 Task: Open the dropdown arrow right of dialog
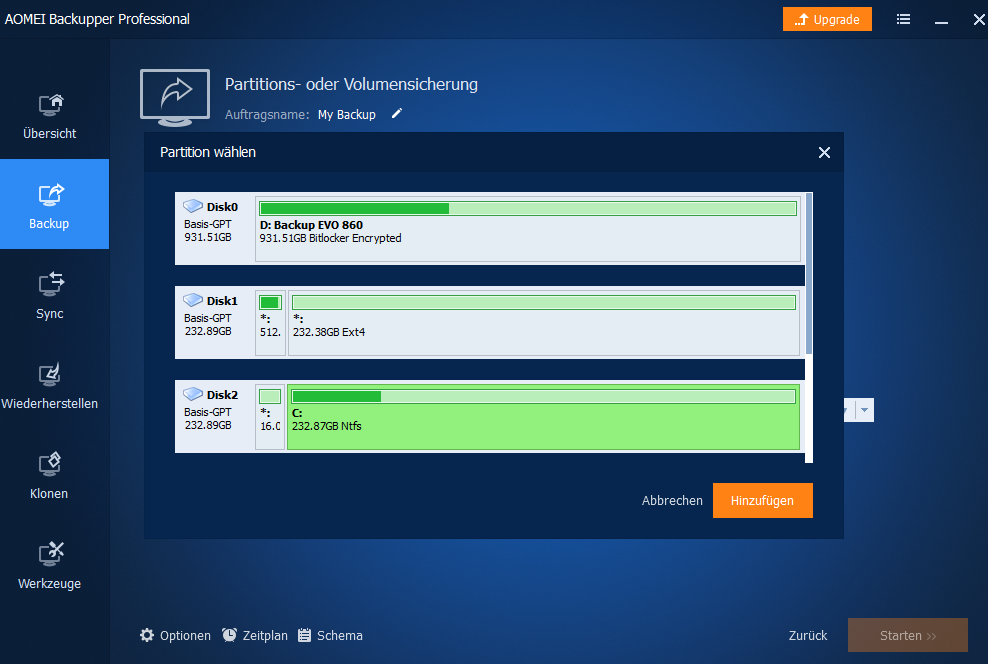(864, 410)
